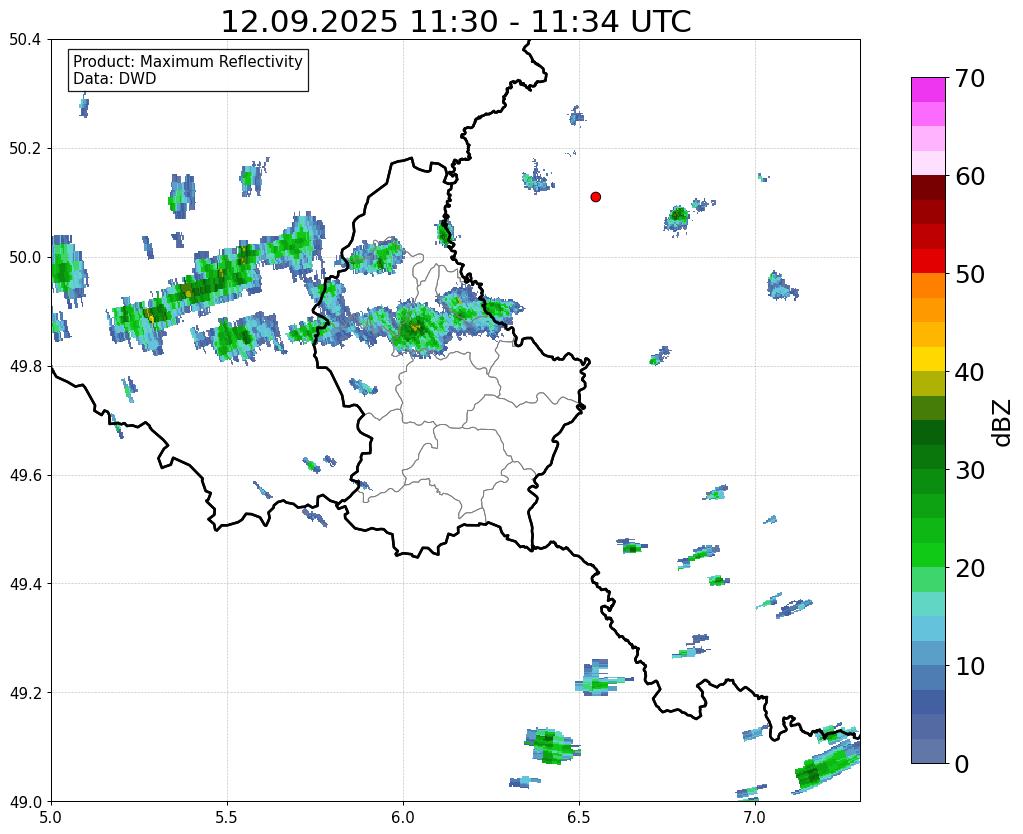This screenshot has width=1023, height=834.
Task: Click the colorbar tick label 0
Action: (962, 764)
